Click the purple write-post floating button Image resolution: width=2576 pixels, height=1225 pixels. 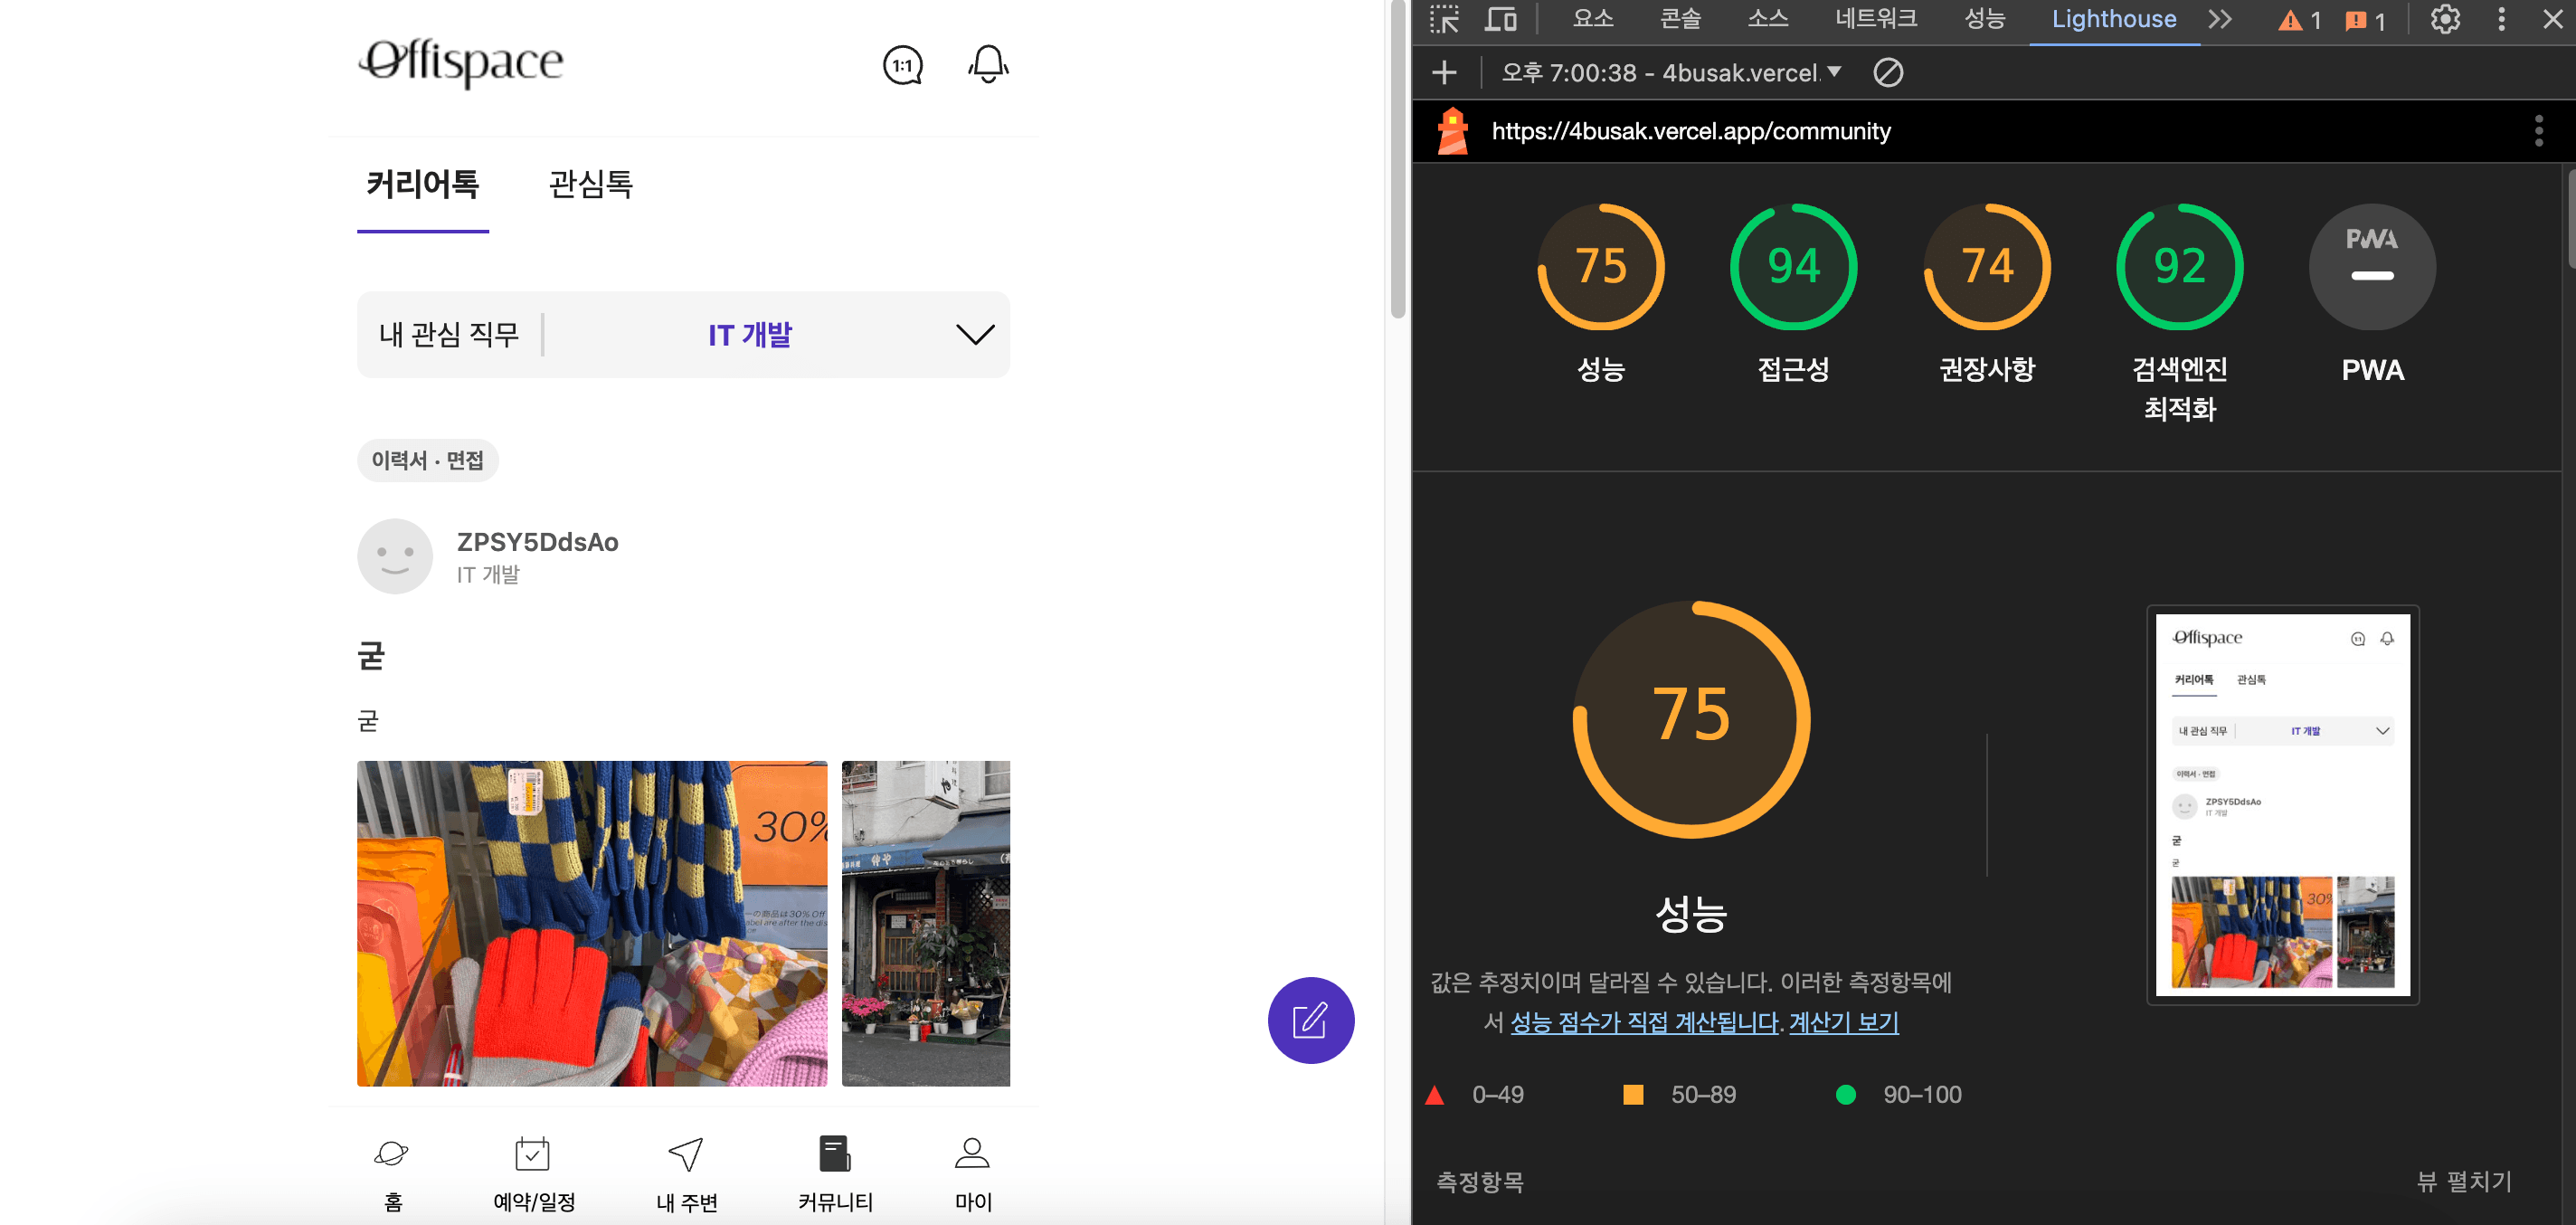[x=1310, y=1020]
